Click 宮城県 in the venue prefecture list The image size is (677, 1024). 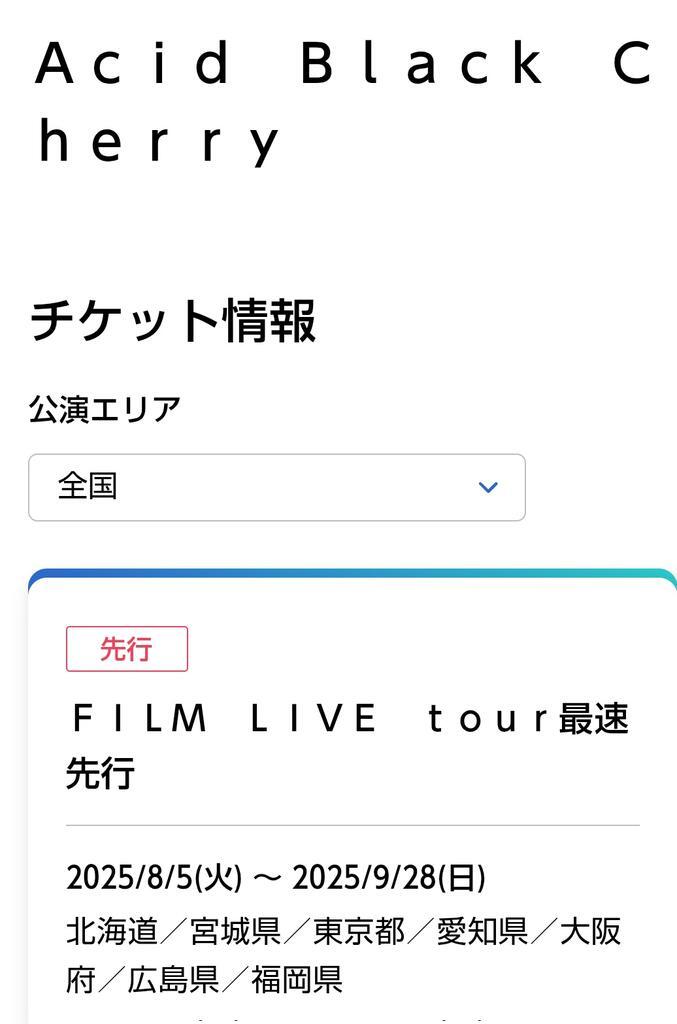coord(235,931)
